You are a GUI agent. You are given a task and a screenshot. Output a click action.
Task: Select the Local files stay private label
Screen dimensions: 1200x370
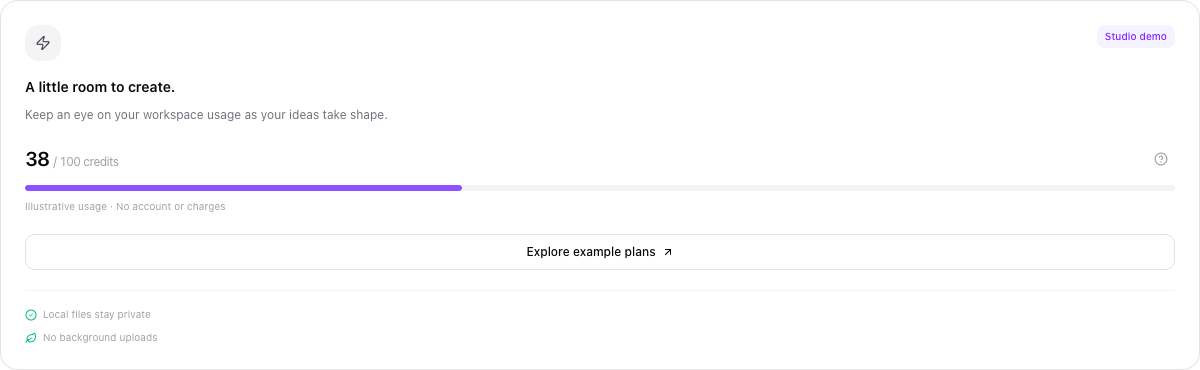[97, 314]
